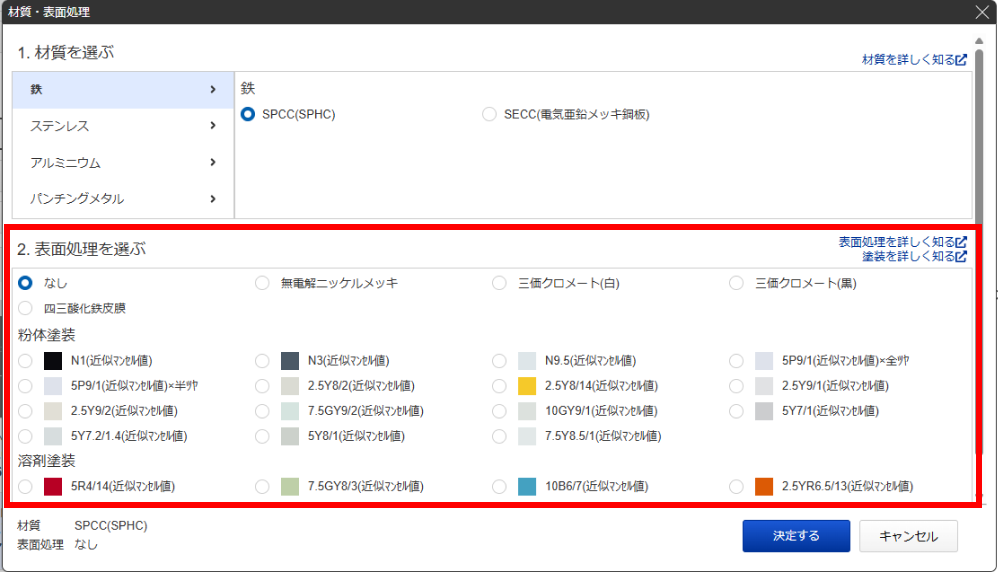This screenshot has height=572, width=998.
Task: Select radio for N9.5(近似マンセル値)
Action: pyautogui.click(x=499, y=361)
